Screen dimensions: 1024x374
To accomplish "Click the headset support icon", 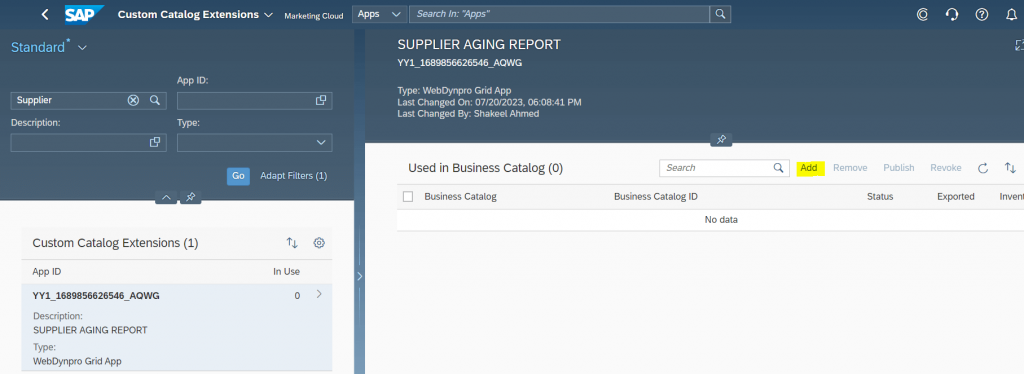I will click(952, 14).
